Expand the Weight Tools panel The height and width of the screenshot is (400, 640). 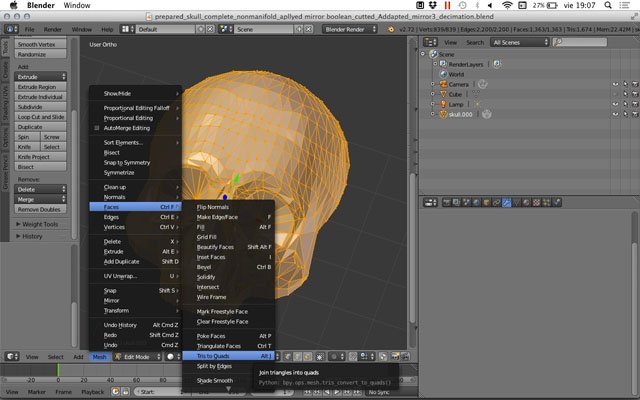click(x=40, y=224)
